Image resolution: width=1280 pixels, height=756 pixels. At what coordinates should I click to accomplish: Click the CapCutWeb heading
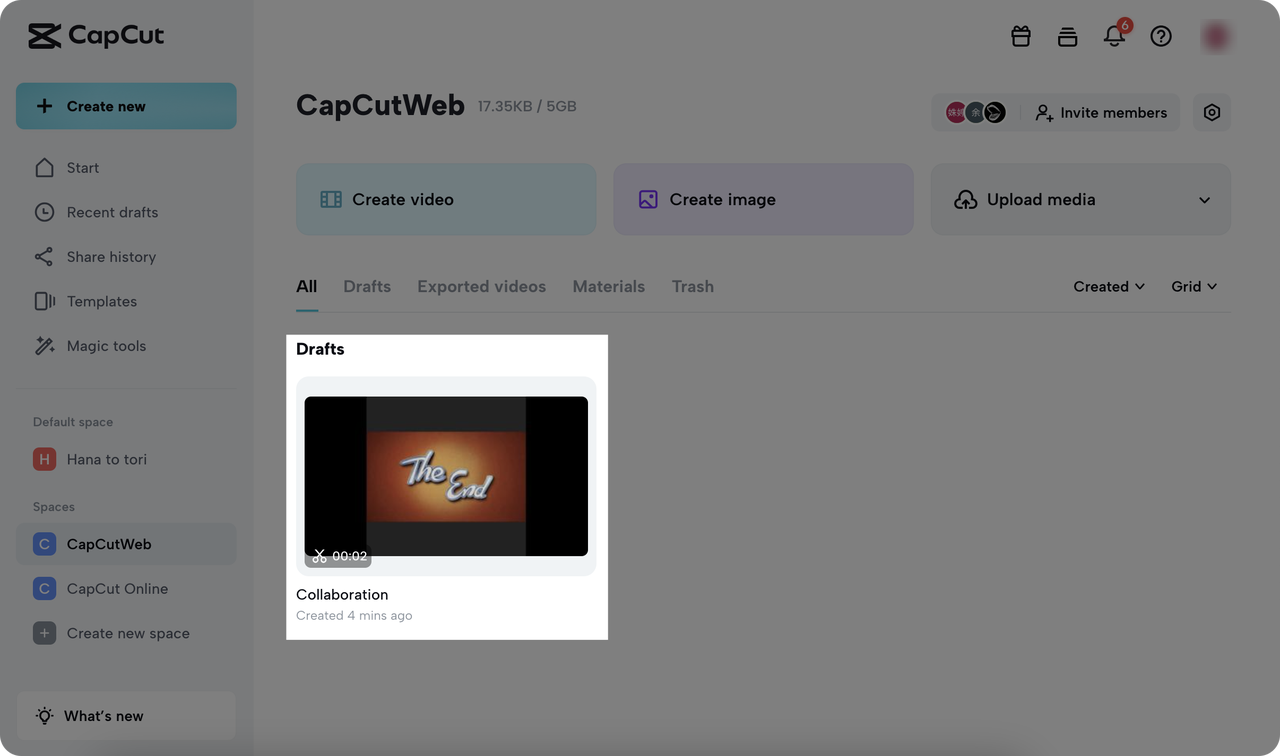tap(380, 105)
